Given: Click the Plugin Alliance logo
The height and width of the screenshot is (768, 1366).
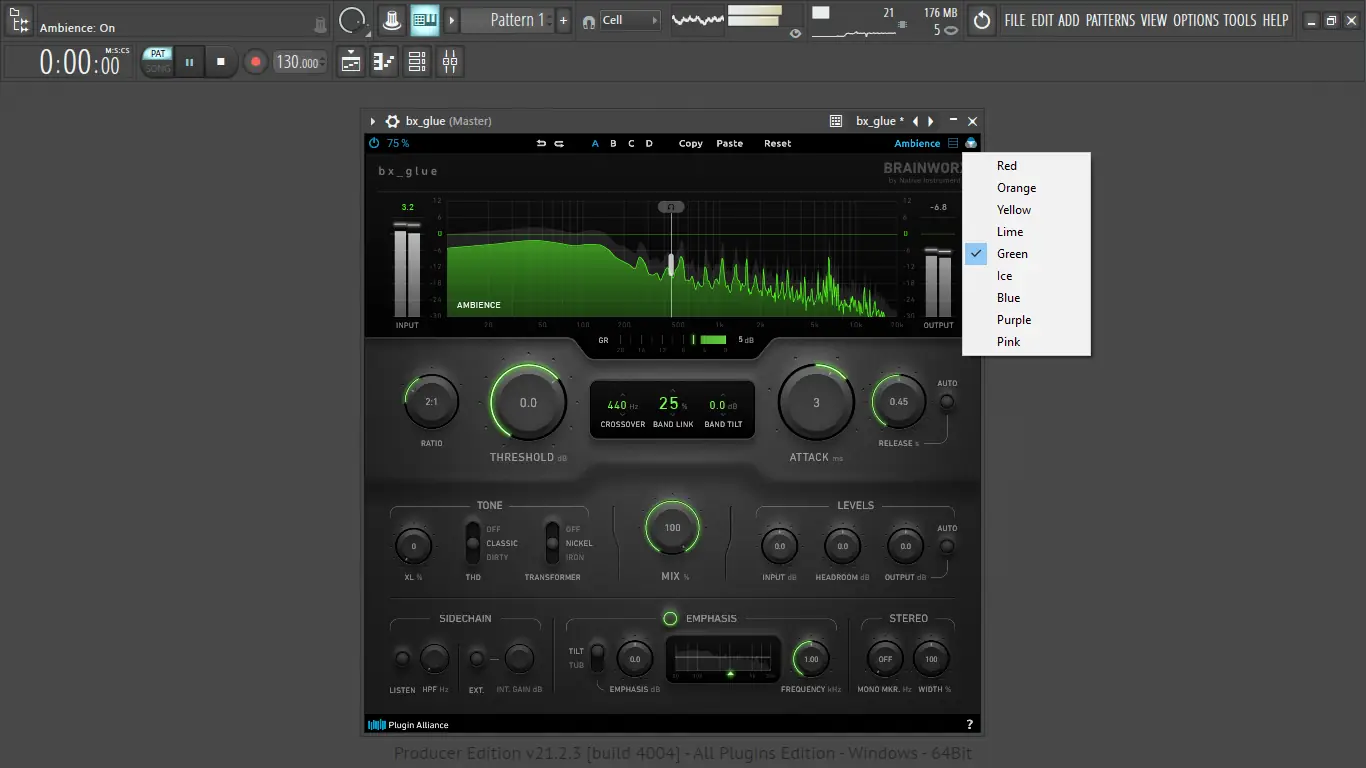Looking at the screenshot, I should pyautogui.click(x=408, y=725).
